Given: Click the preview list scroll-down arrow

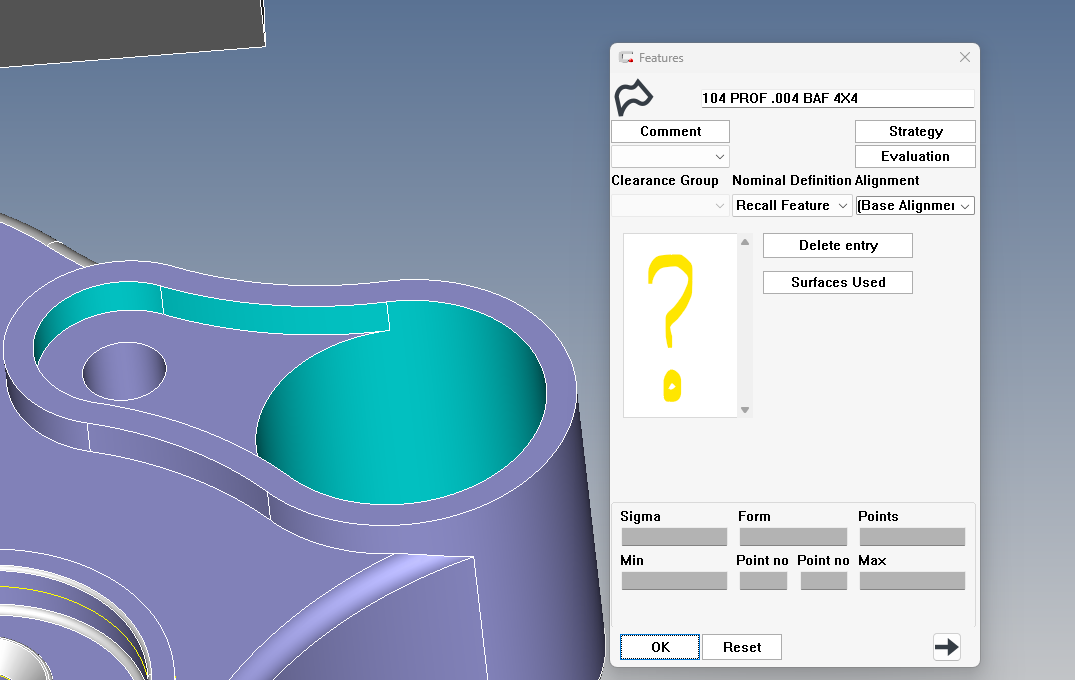Looking at the screenshot, I should coord(744,410).
